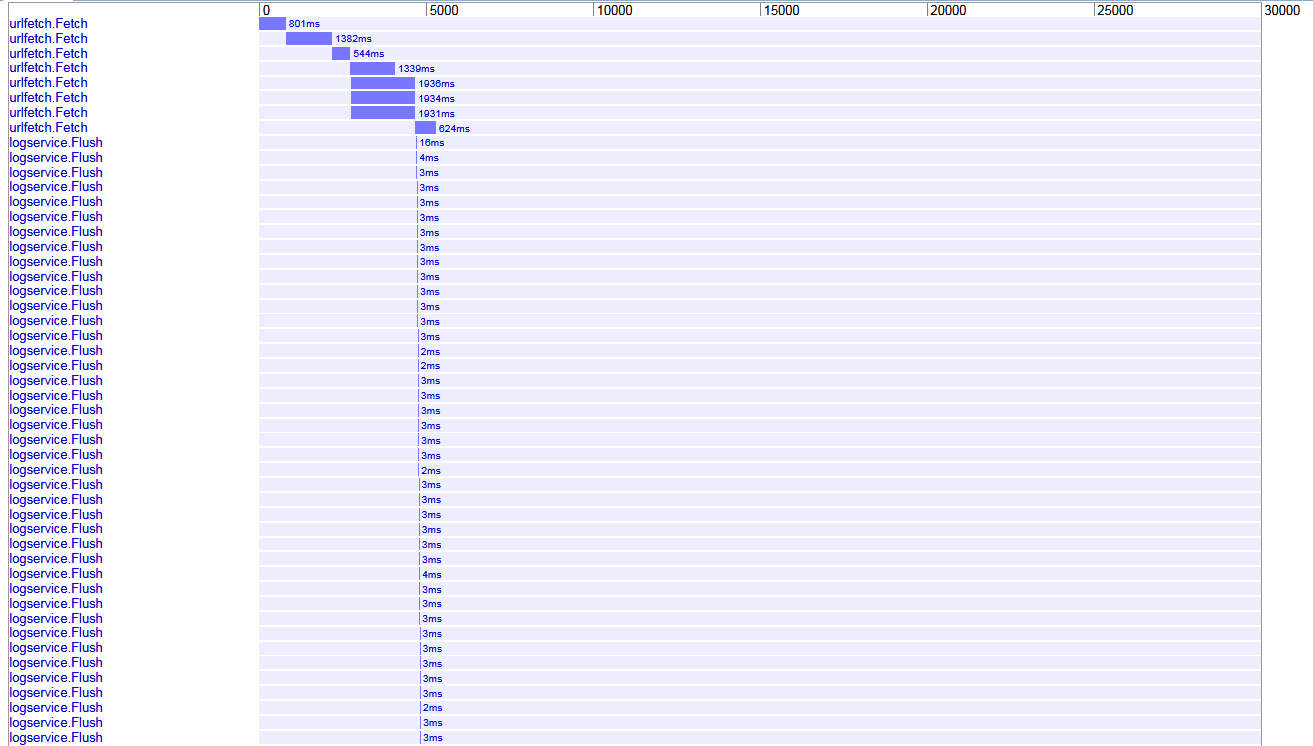The height and width of the screenshot is (746, 1313).
Task: Click the 0 mark on the time axis
Action: pyautogui.click(x=266, y=10)
